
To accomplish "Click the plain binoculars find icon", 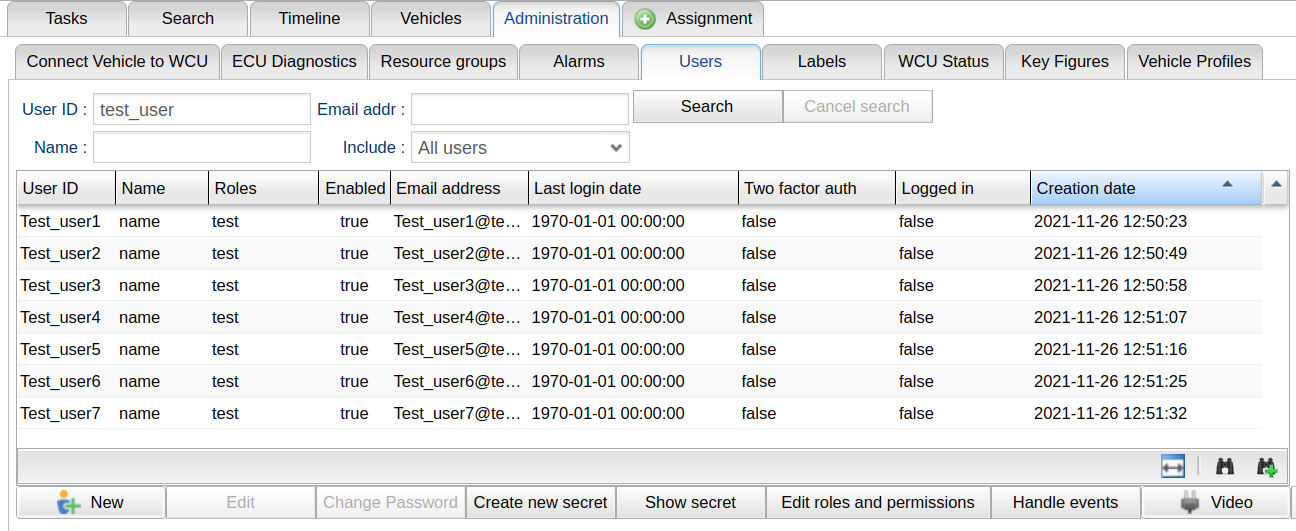I will 1224,466.
